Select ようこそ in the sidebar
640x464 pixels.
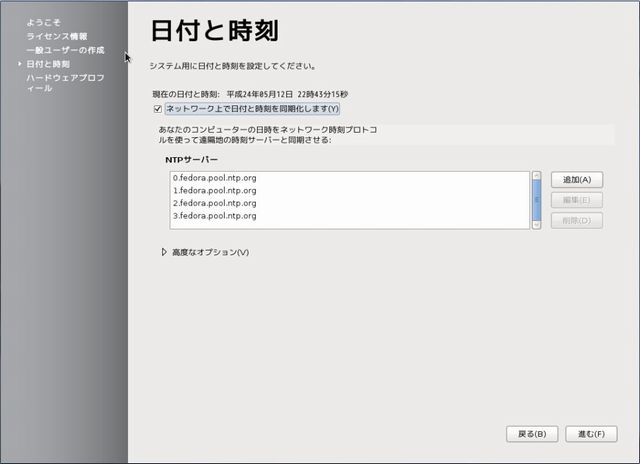[43, 22]
